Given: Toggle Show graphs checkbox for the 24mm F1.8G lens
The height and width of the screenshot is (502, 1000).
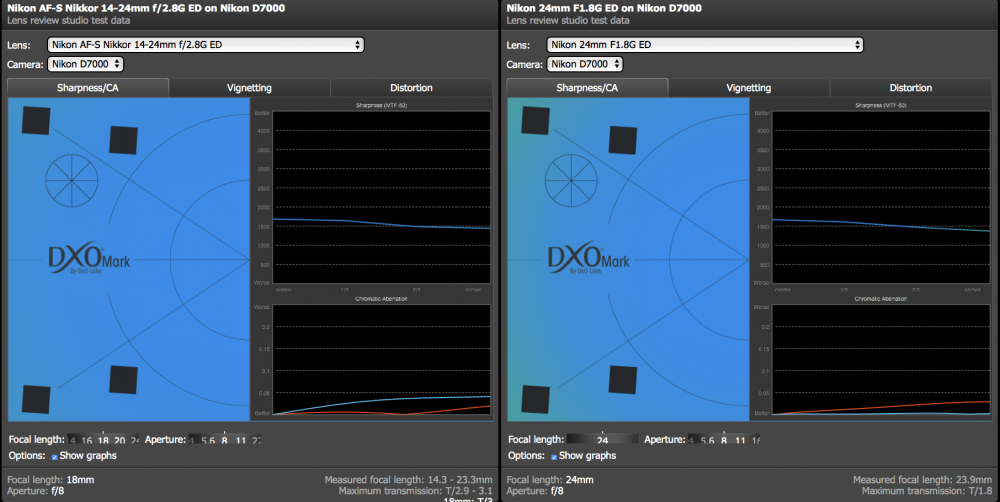Looking at the screenshot, I should 554,457.
